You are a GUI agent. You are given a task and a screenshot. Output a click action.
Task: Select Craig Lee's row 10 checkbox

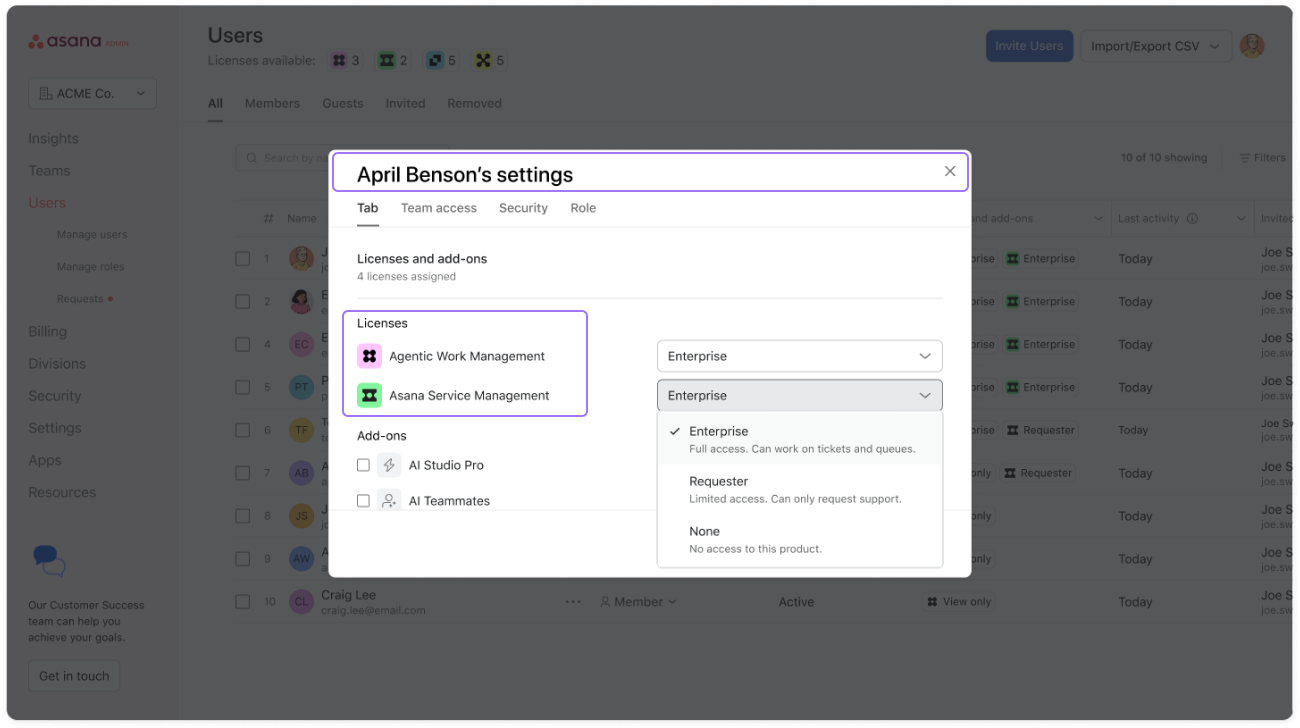(x=243, y=602)
